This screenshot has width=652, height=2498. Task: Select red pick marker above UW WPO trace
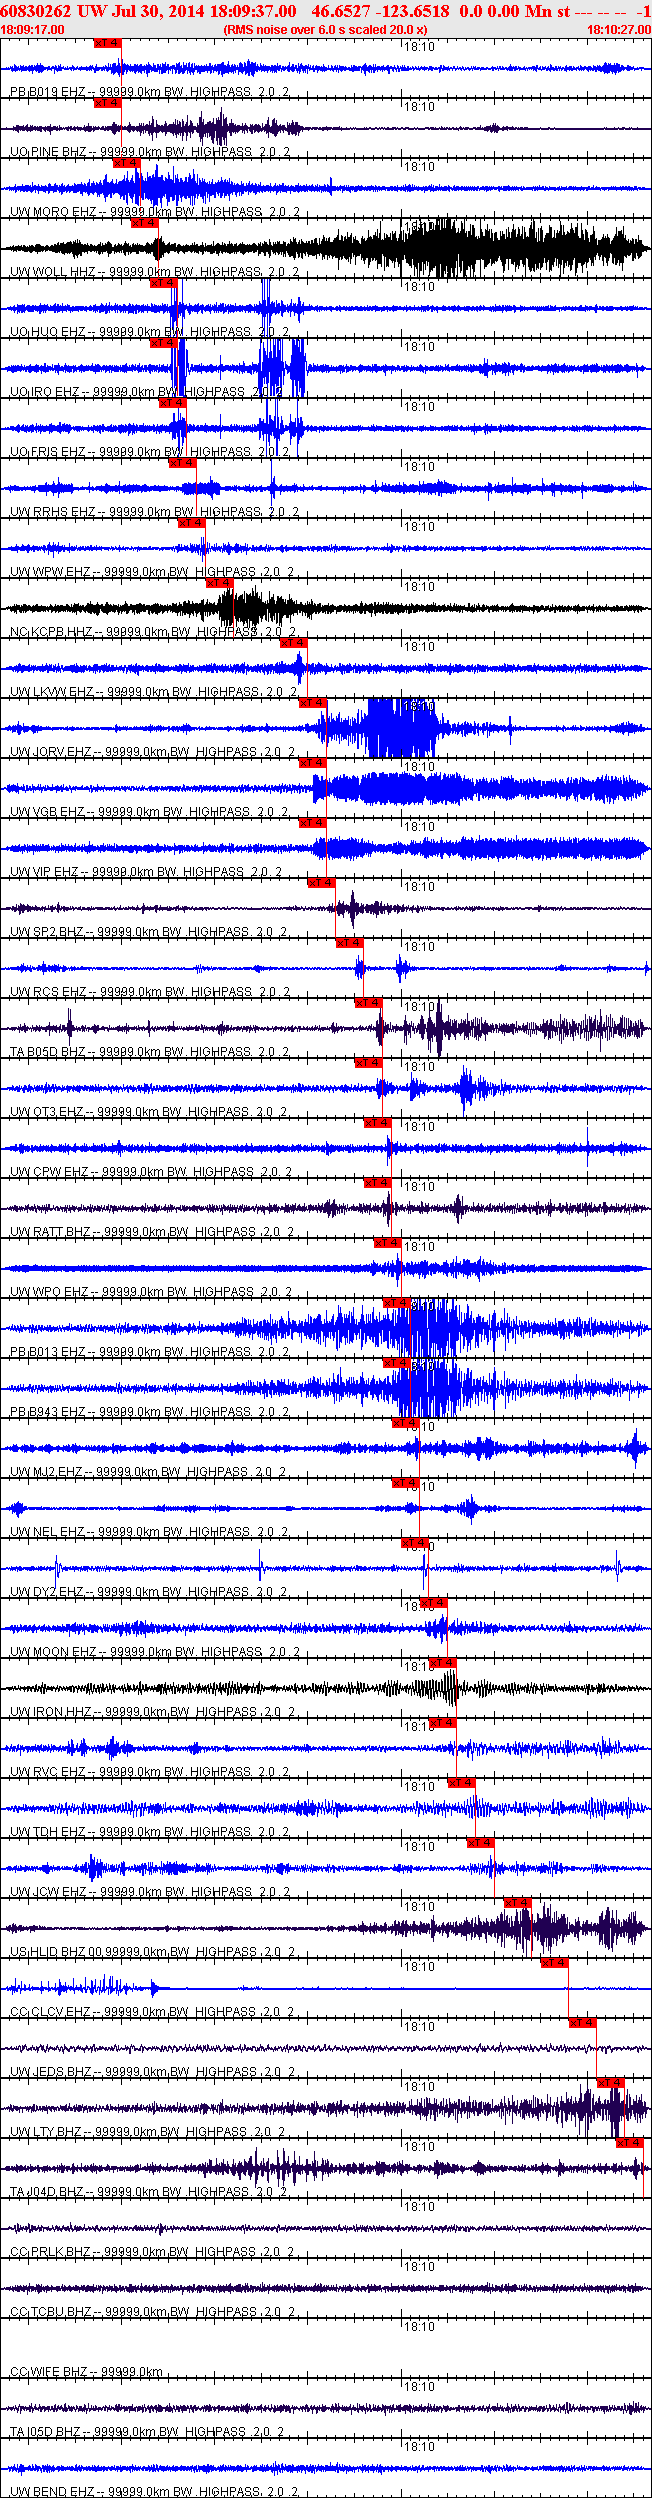point(388,1243)
